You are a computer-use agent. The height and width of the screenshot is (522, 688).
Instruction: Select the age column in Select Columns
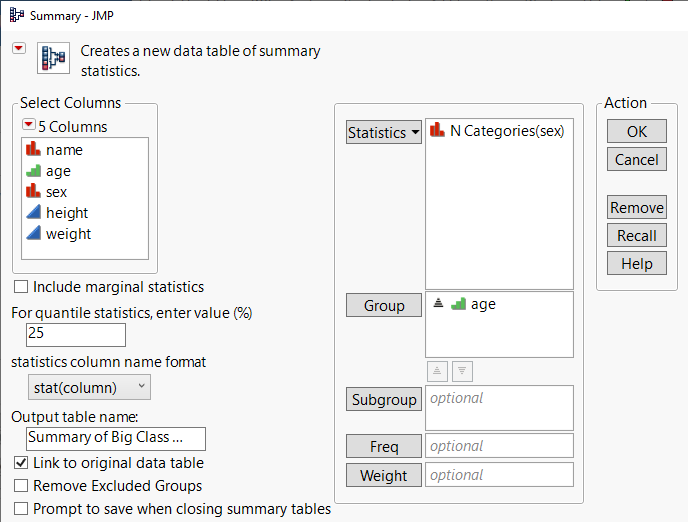(x=58, y=171)
